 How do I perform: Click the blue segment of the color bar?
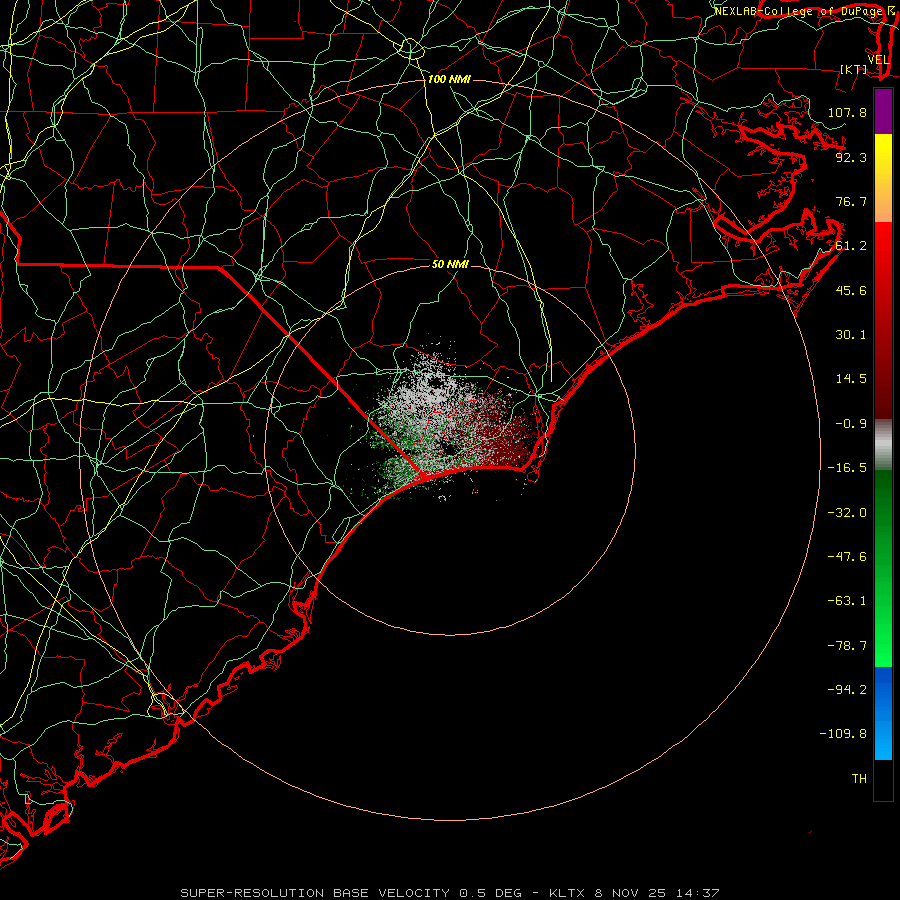883,713
